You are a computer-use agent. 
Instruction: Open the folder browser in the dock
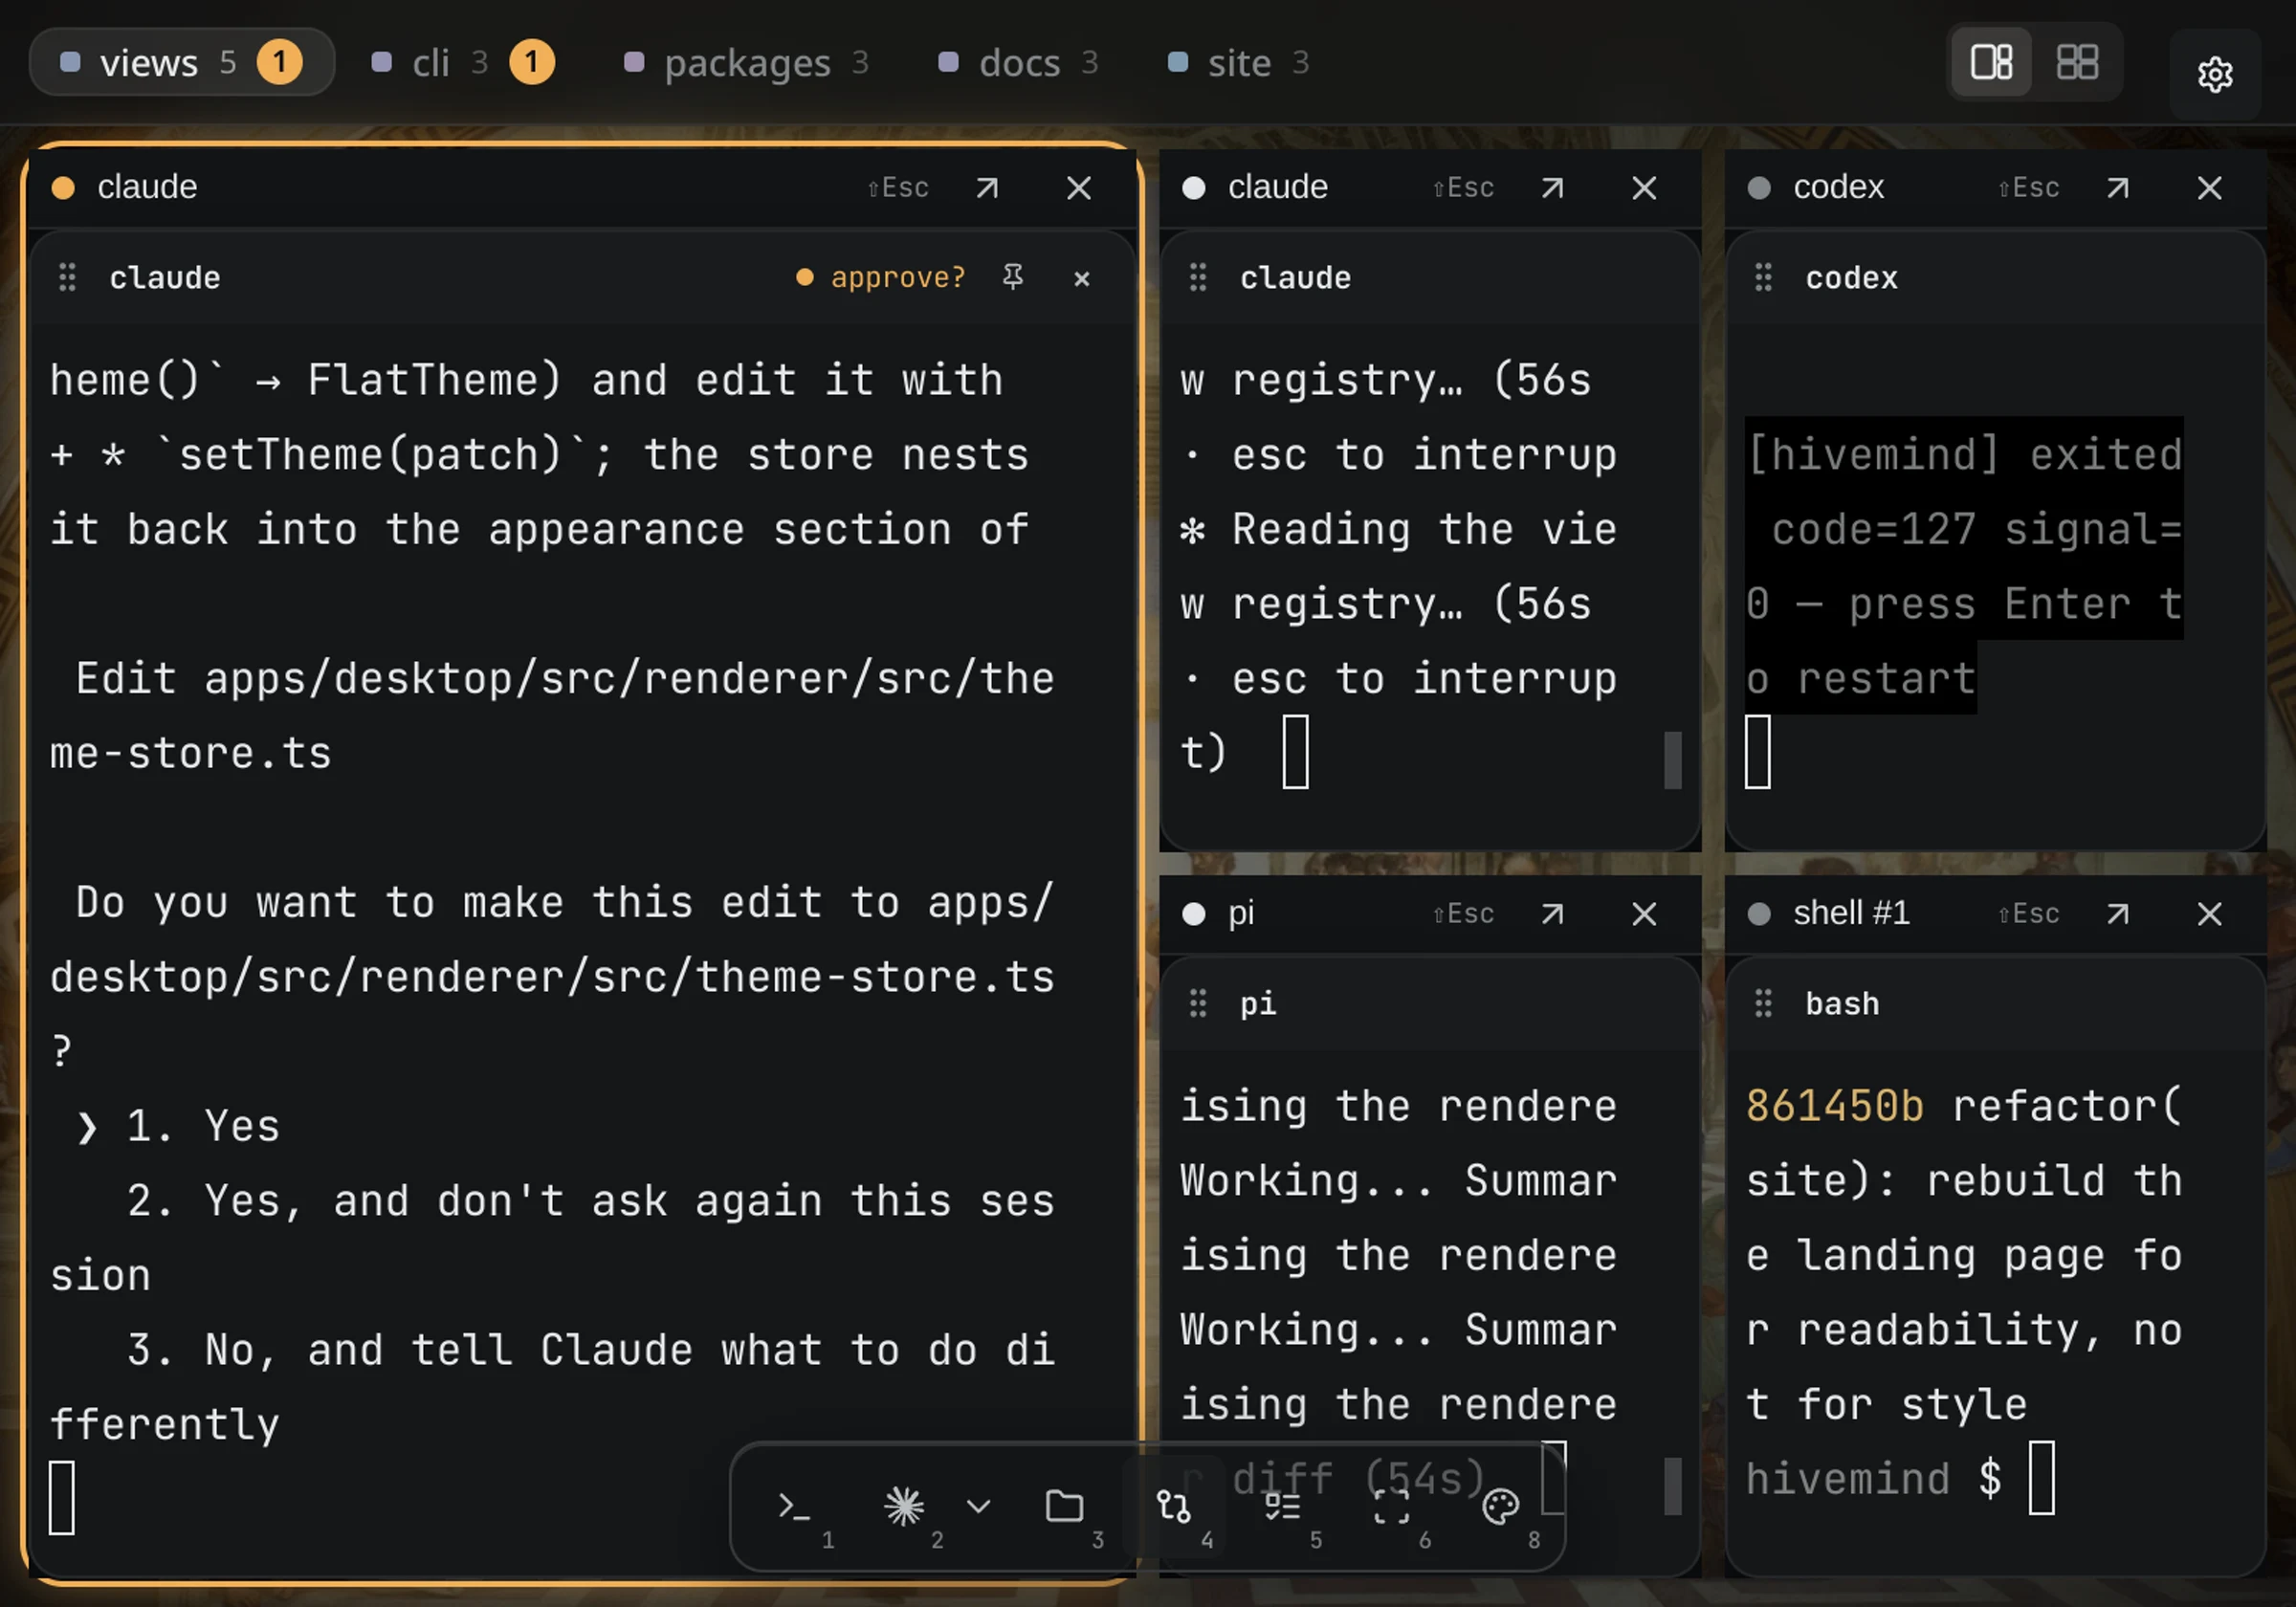(x=1064, y=1506)
